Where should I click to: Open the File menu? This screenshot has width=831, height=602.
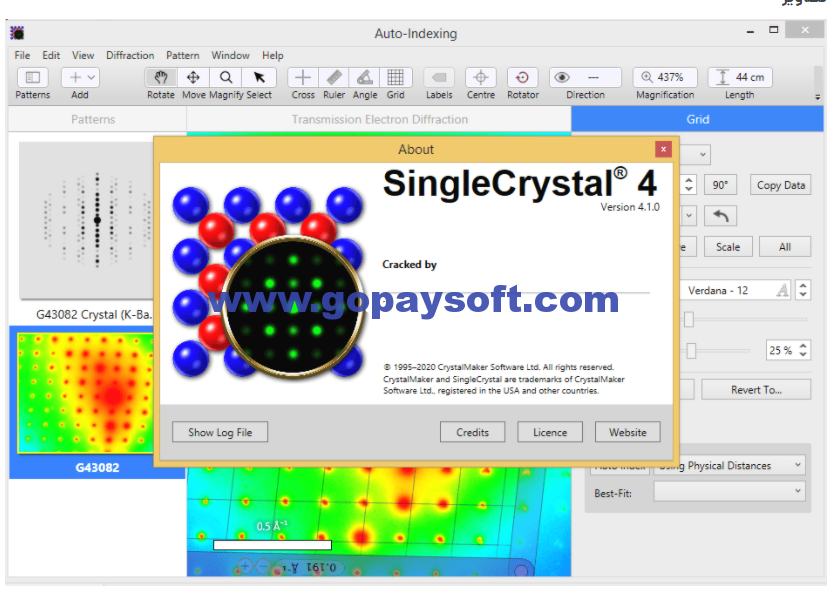click(x=22, y=55)
